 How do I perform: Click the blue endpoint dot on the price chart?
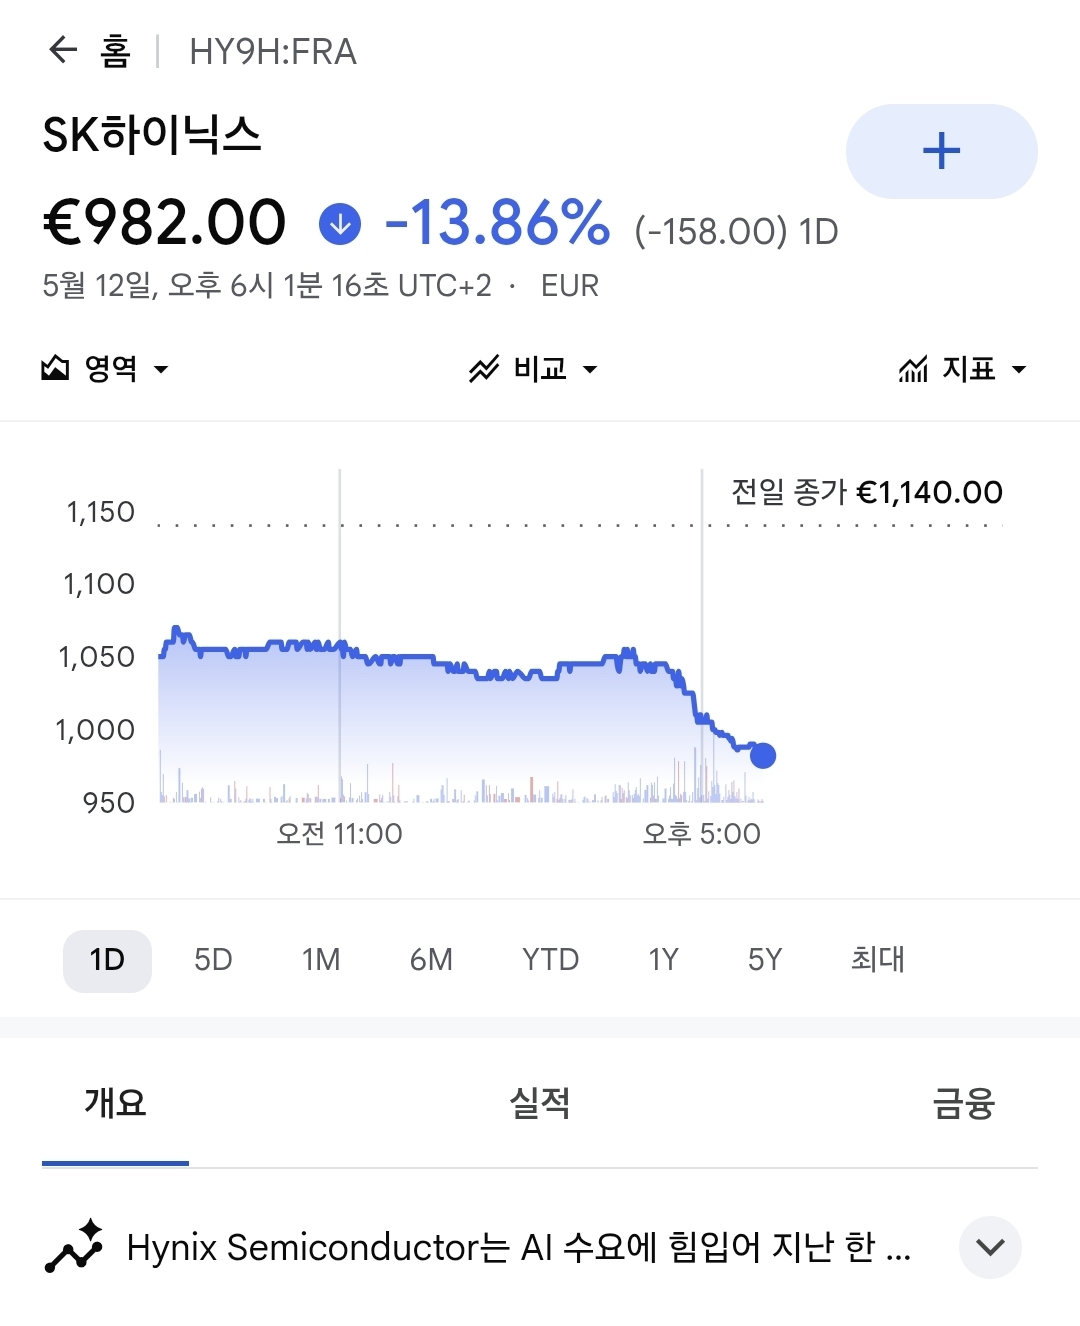763,755
